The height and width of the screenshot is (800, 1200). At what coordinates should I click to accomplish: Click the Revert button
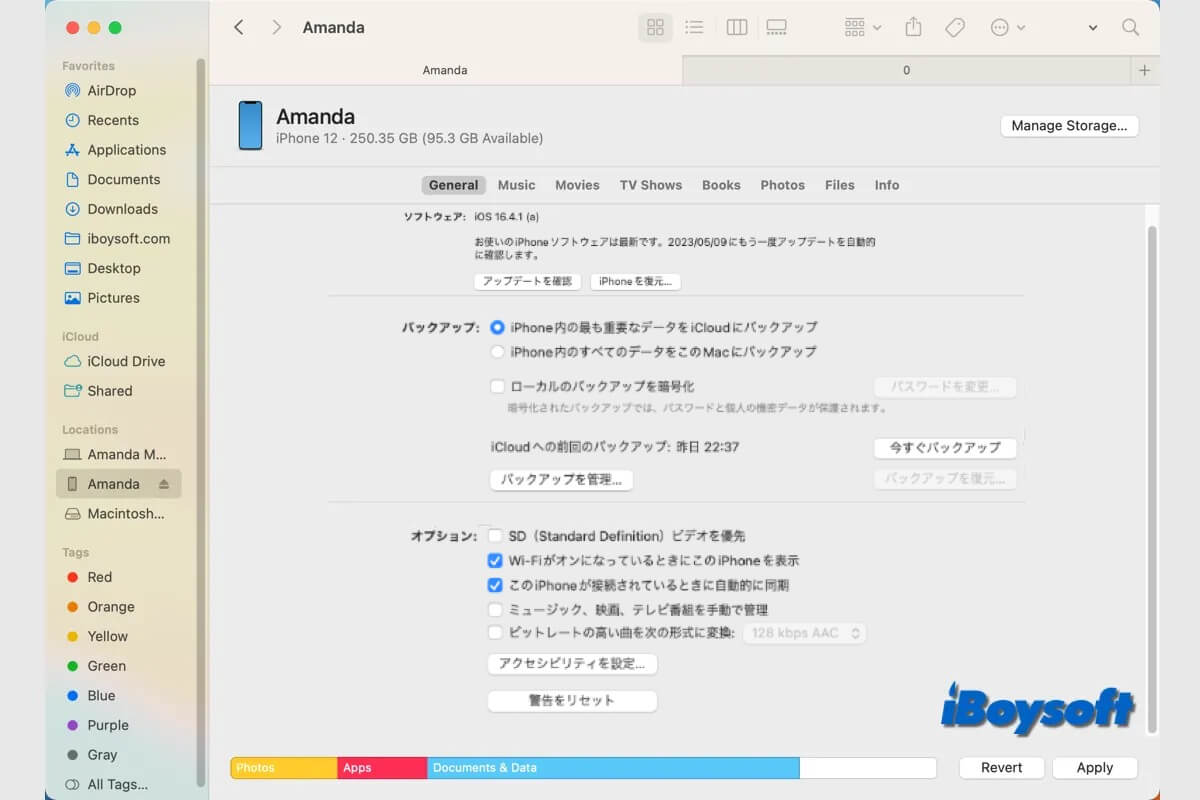[x=1001, y=768]
